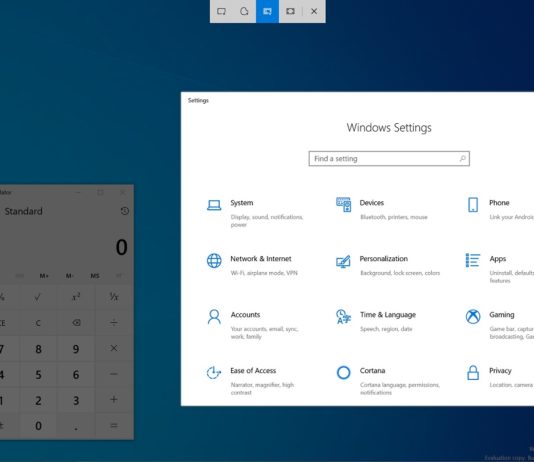Click the 8 key in Calculator
The height and width of the screenshot is (462, 534).
point(38,349)
